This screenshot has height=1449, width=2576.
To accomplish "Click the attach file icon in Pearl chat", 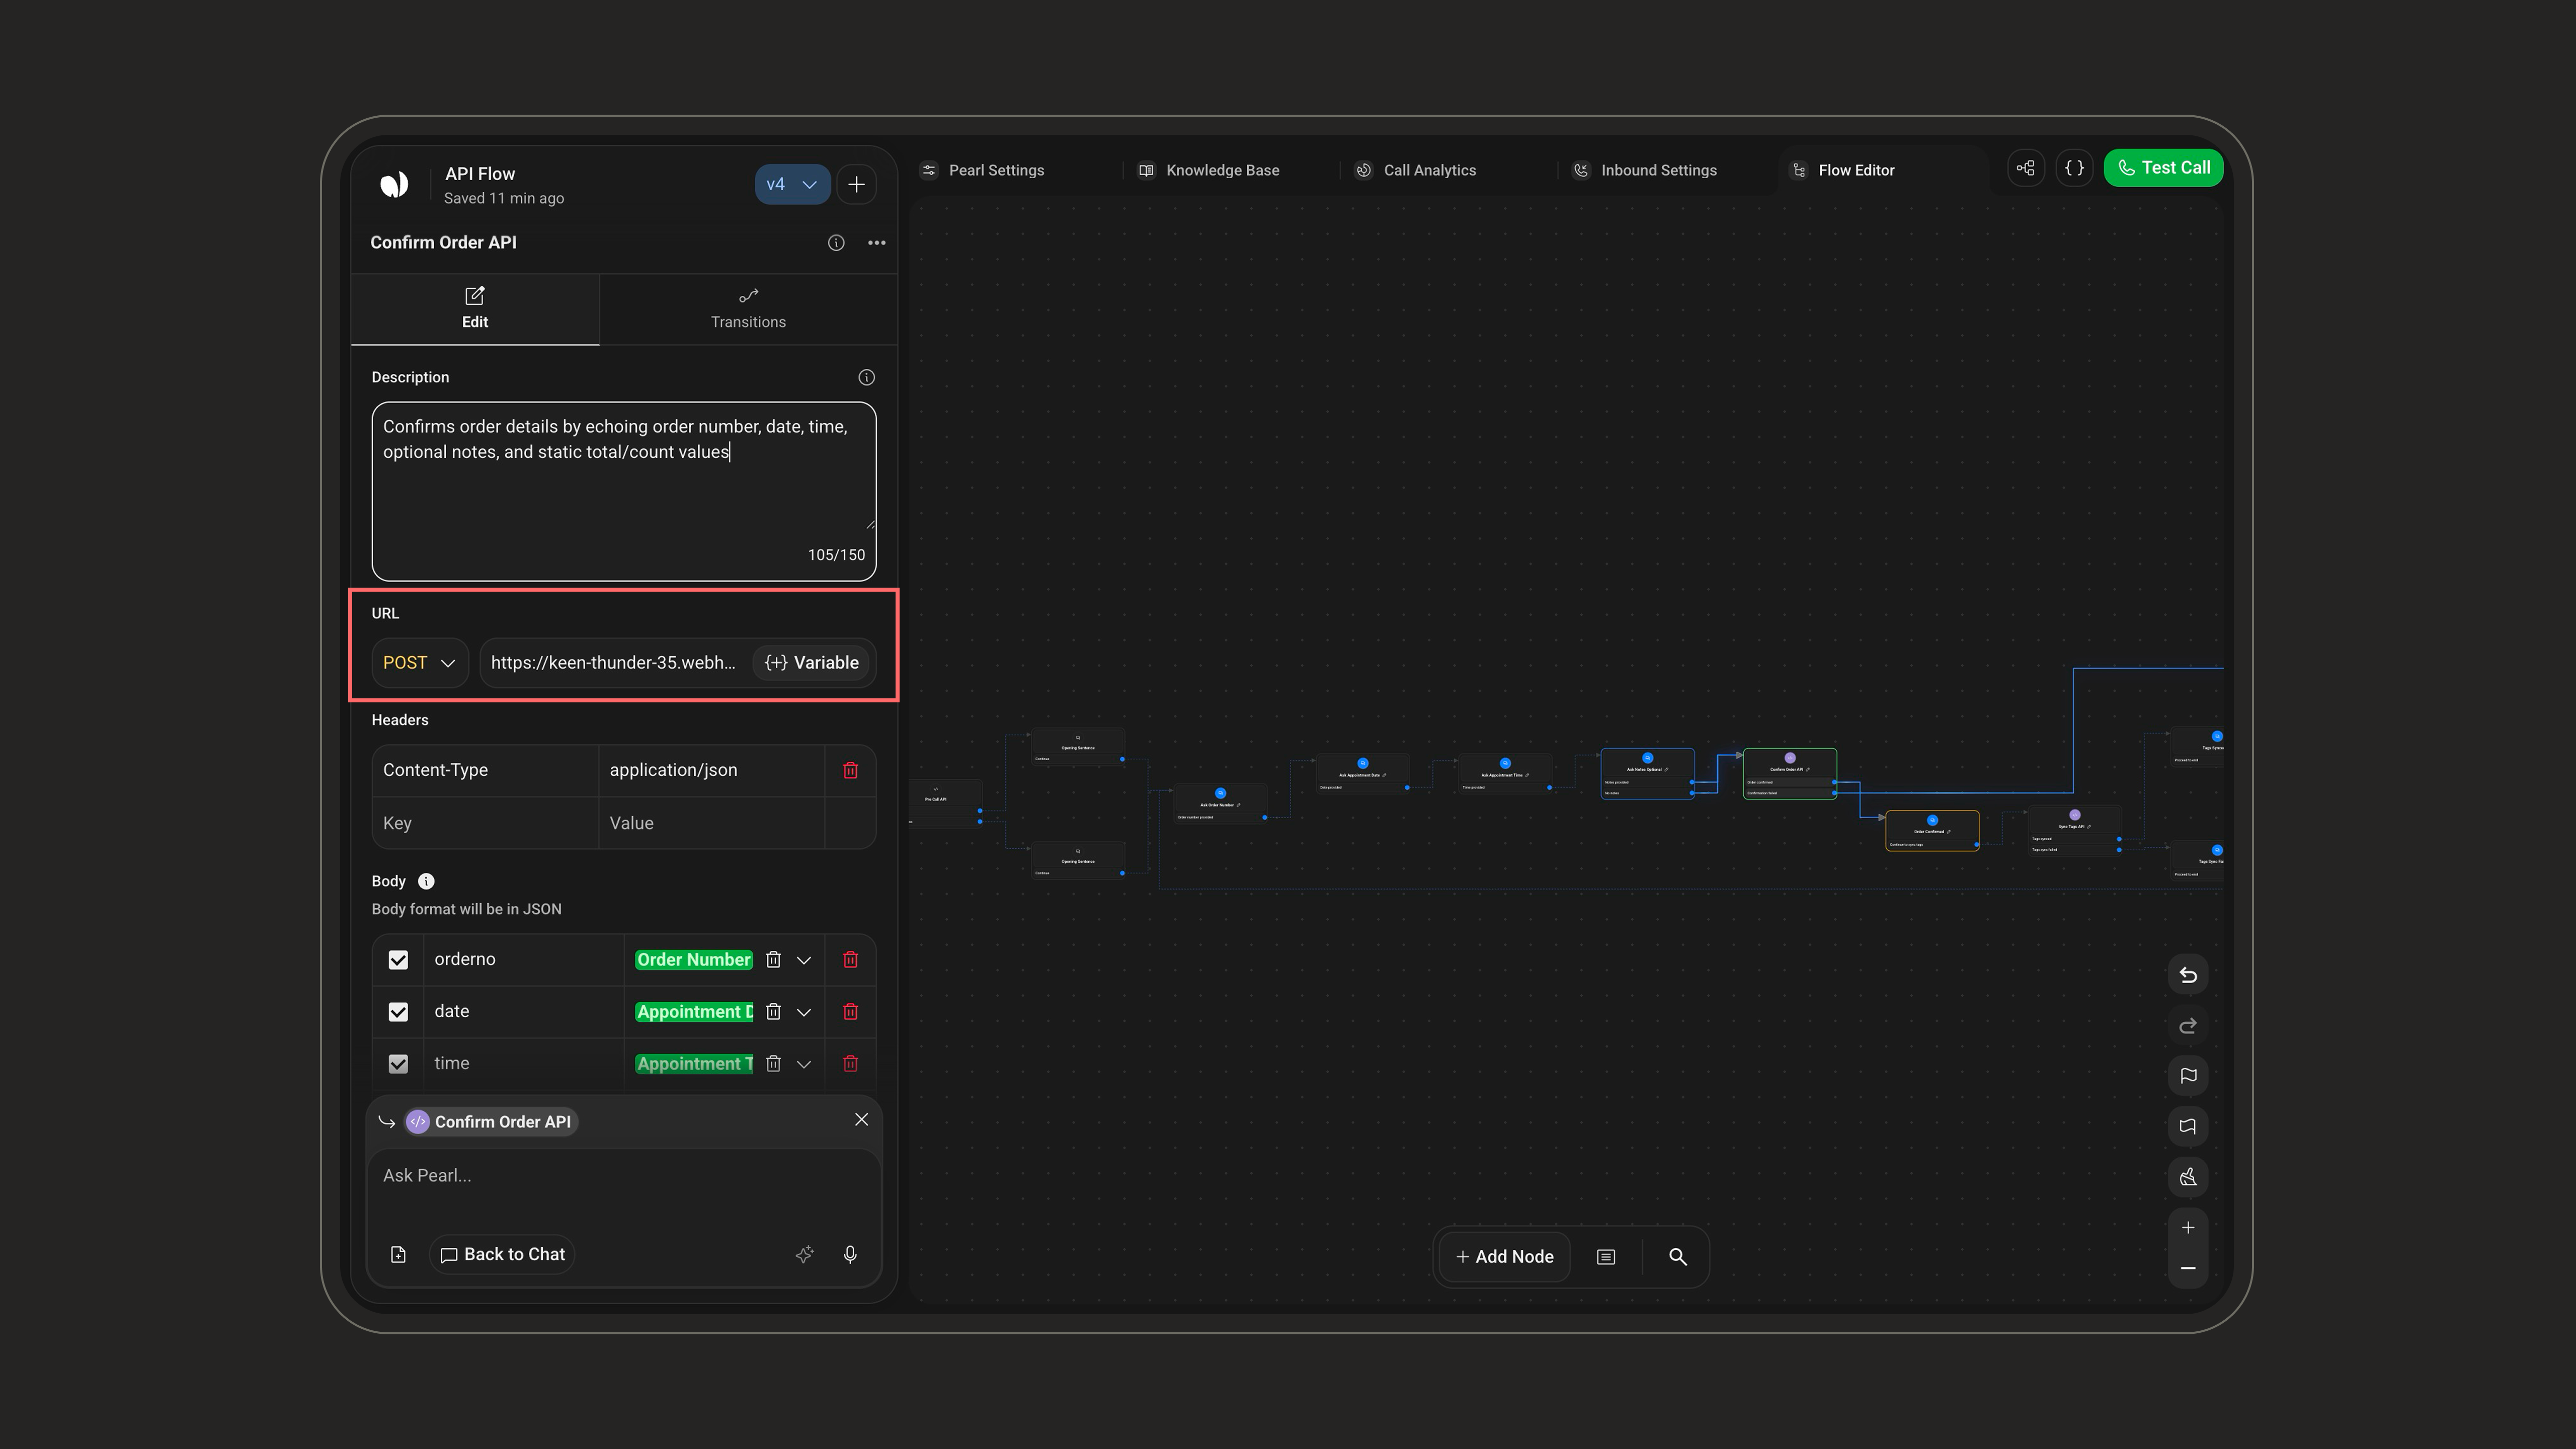I will point(398,1255).
